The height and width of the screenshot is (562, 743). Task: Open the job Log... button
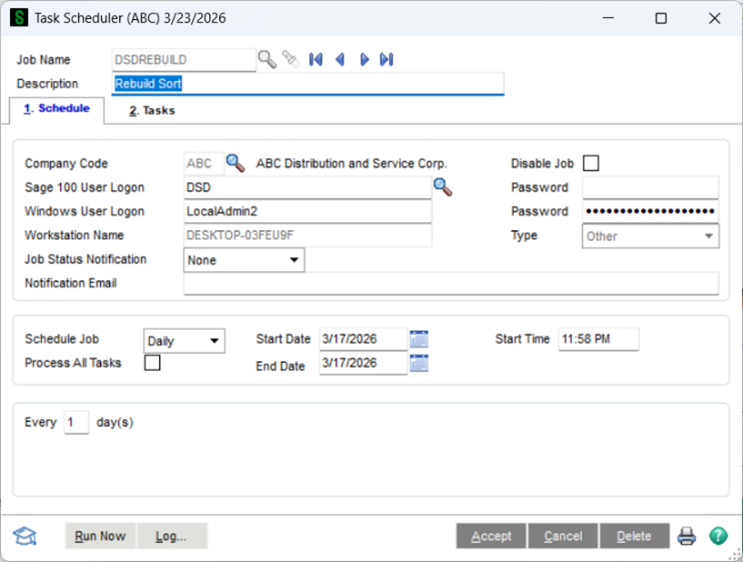click(172, 536)
